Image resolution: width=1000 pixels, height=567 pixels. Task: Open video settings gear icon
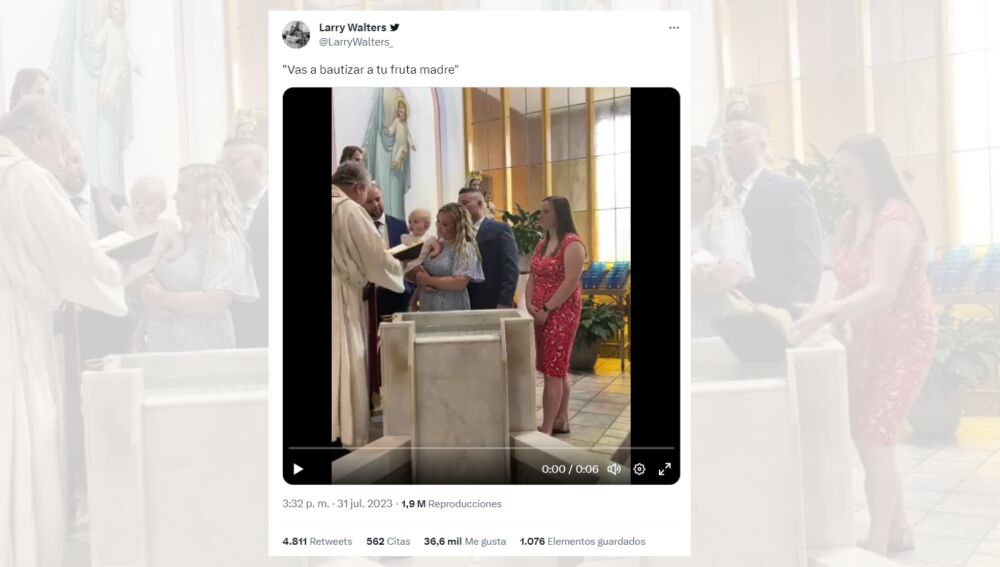coord(640,469)
